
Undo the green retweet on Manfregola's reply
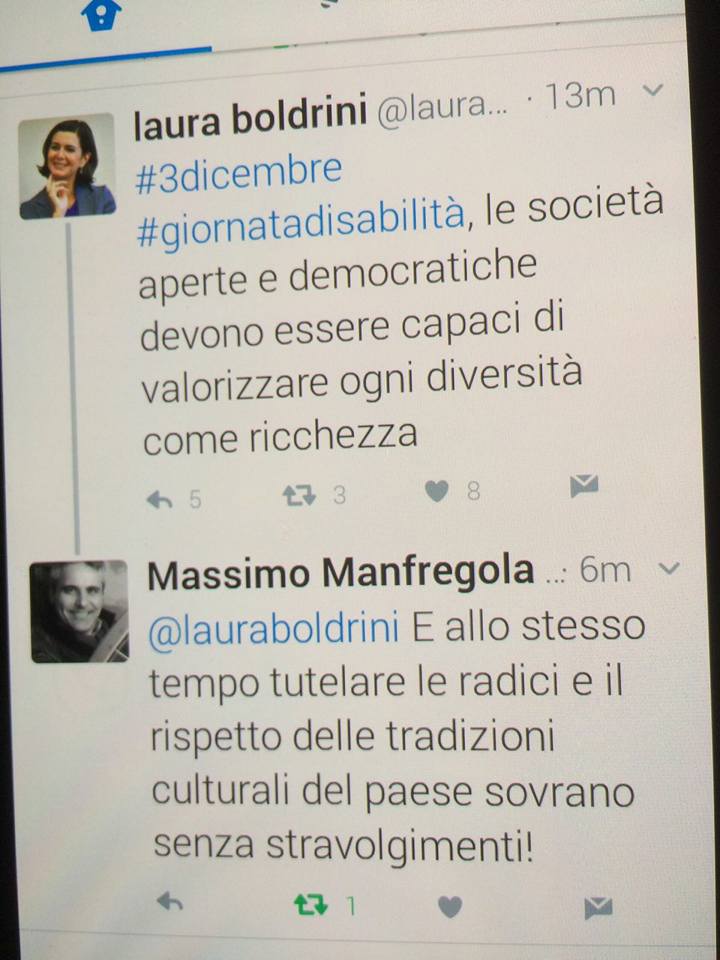pos(310,904)
